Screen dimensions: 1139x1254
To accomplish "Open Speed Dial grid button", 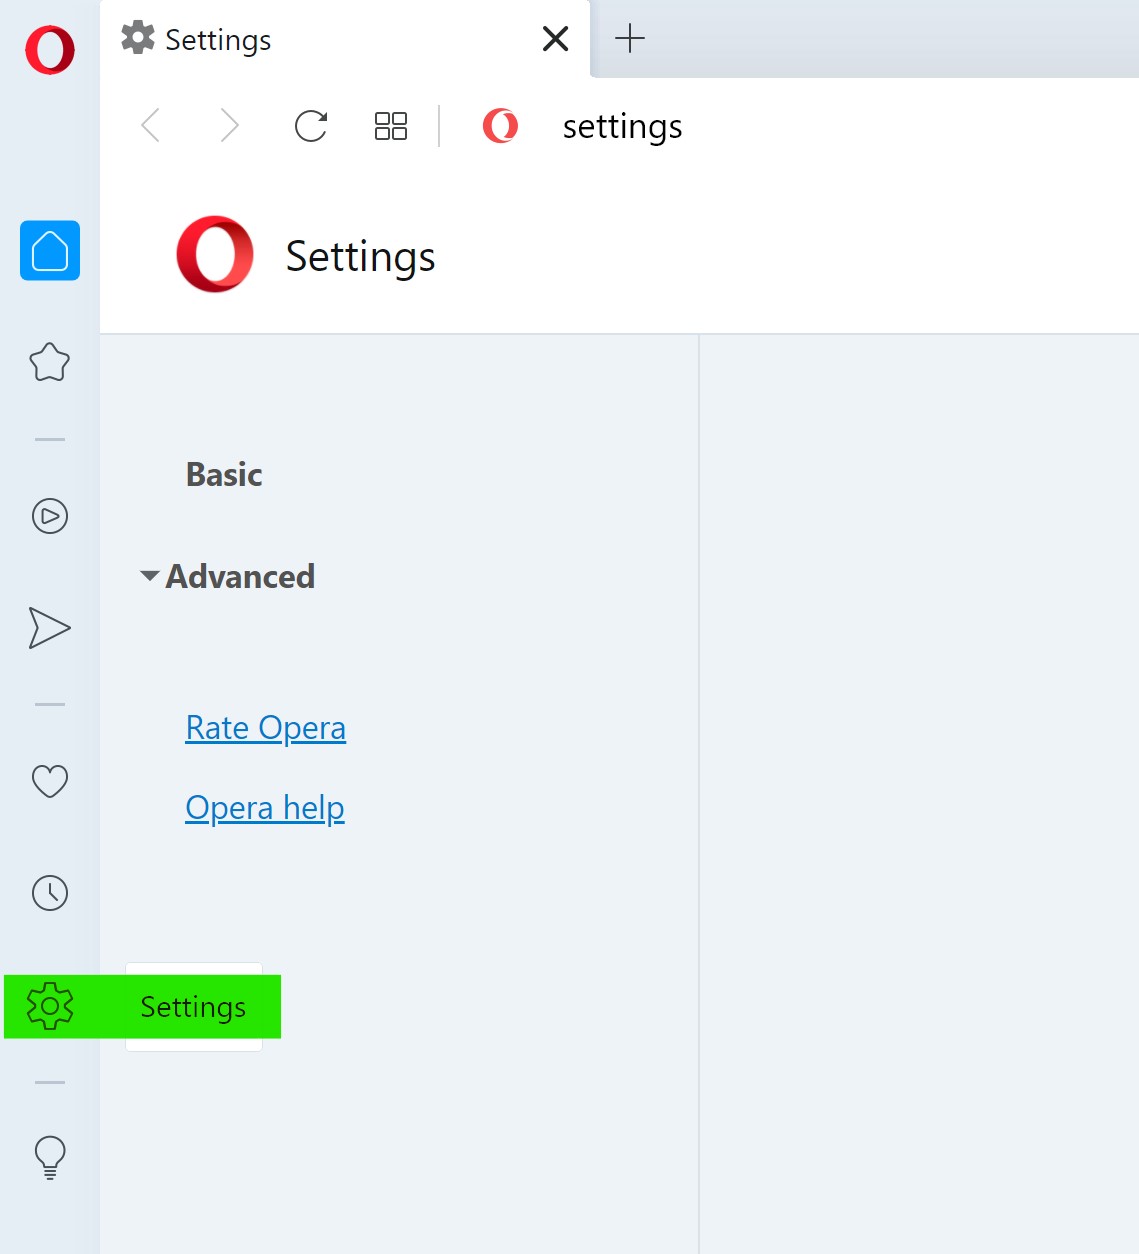I will [390, 126].
